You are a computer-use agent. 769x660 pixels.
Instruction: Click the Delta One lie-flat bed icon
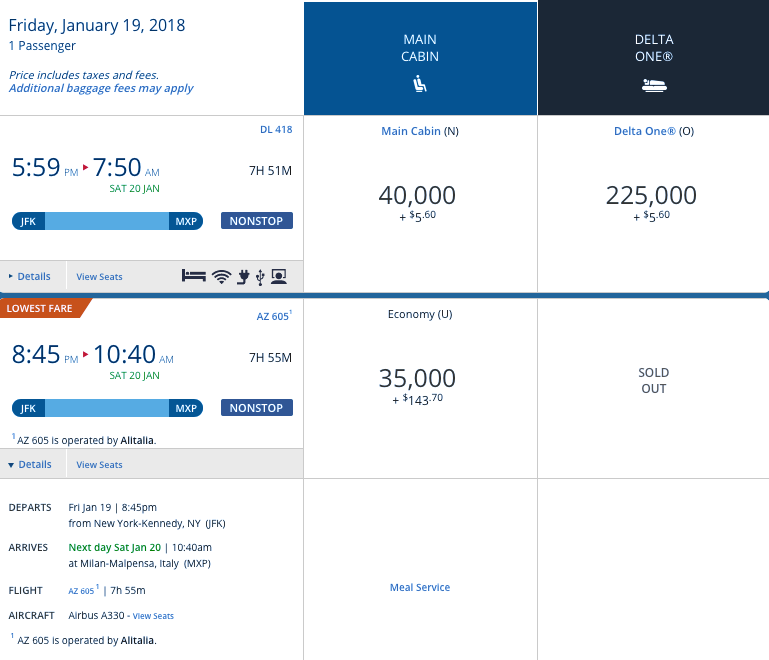(x=654, y=86)
